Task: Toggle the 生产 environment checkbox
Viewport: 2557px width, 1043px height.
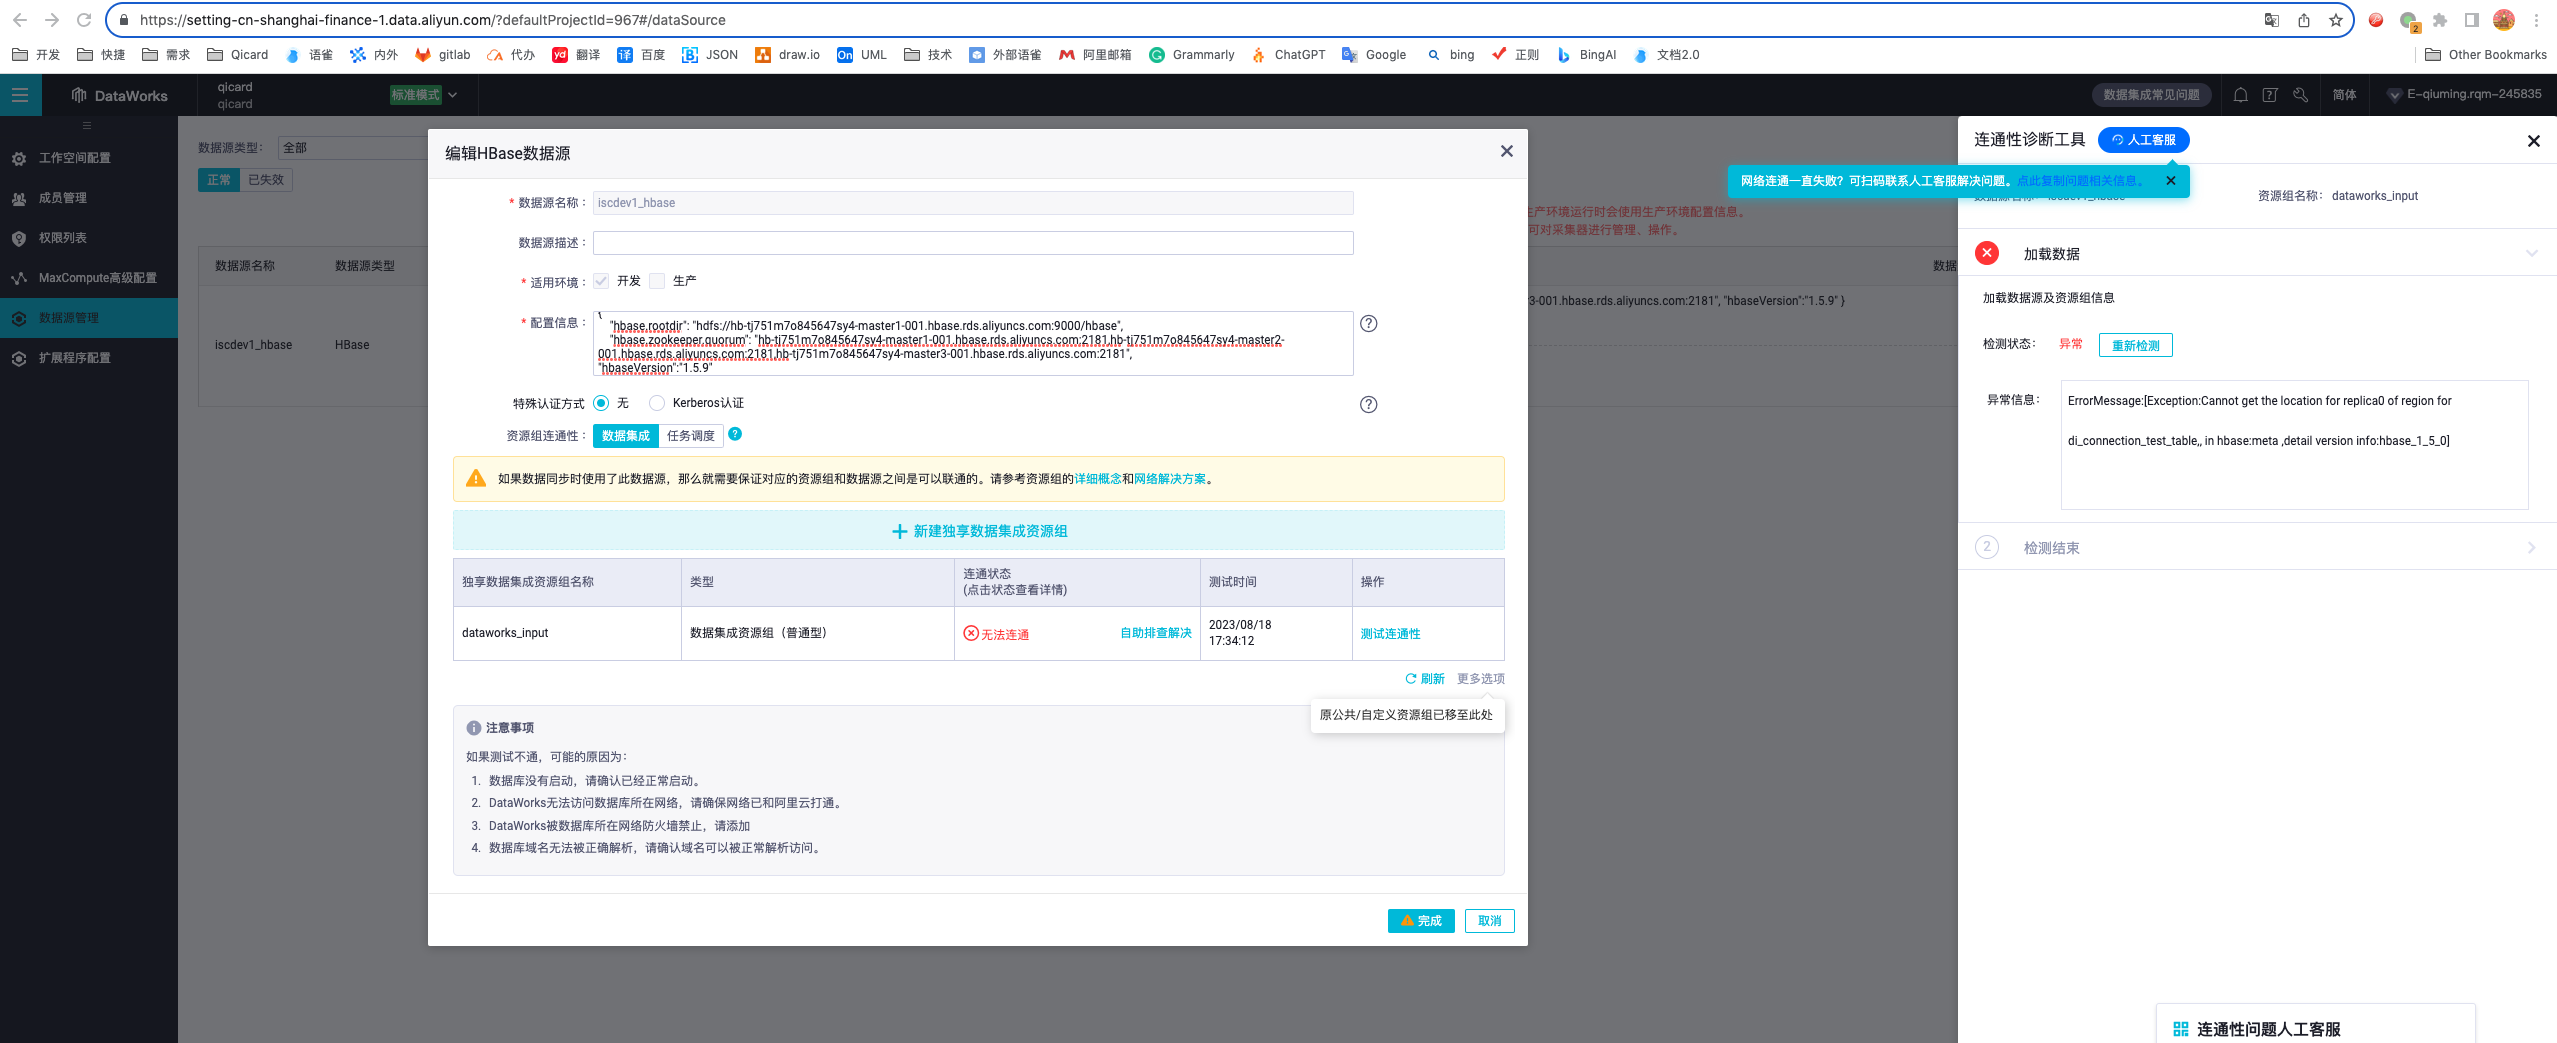Action: (x=657, y=281)
